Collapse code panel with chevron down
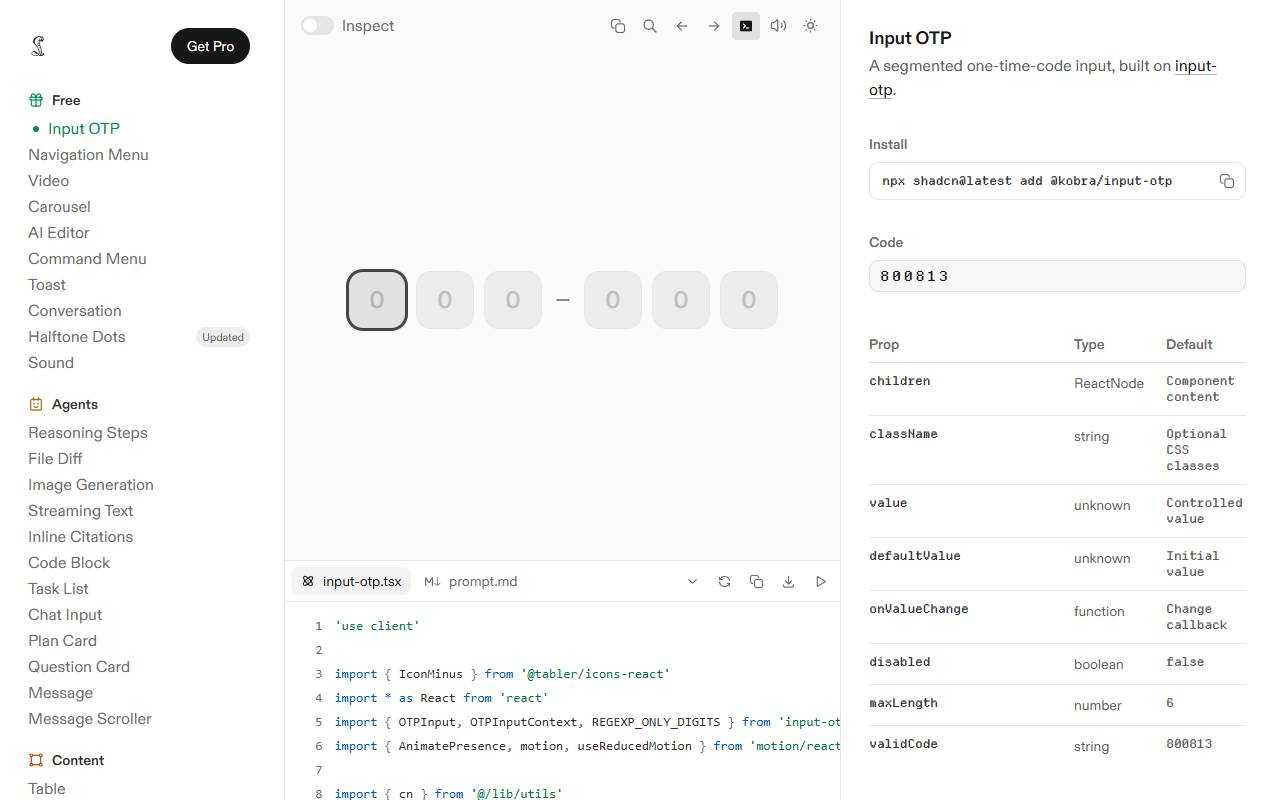The width and height of the screenshot is (1280, 800). click(x=692, y=581)
